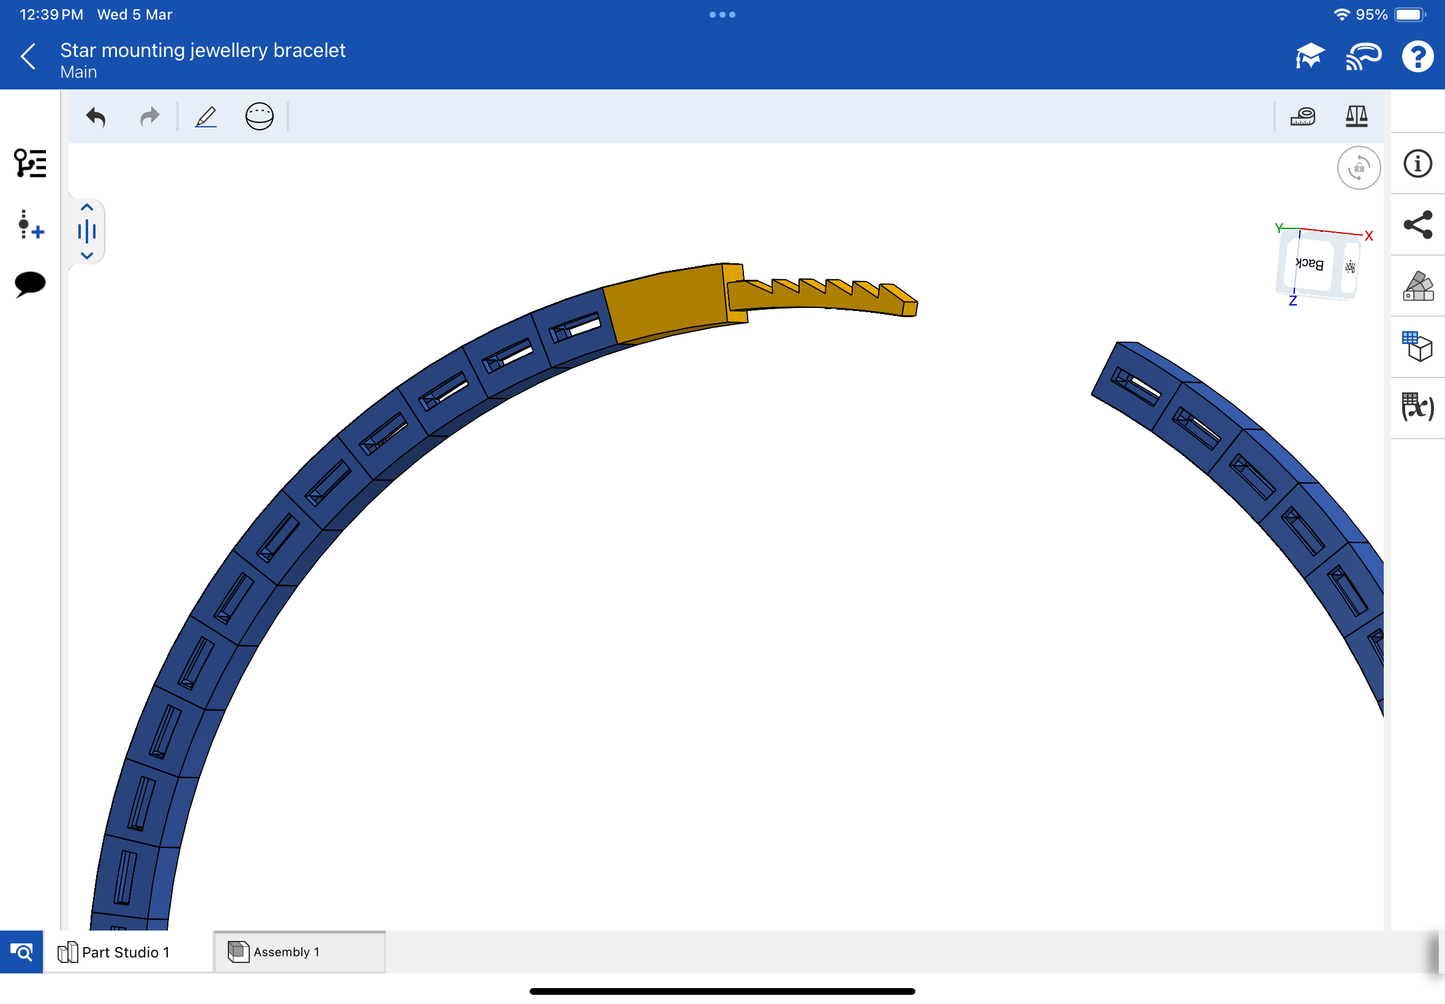1445x1004 pixels.
Task: Redo the previously undone action
Action: click(150, 117)
